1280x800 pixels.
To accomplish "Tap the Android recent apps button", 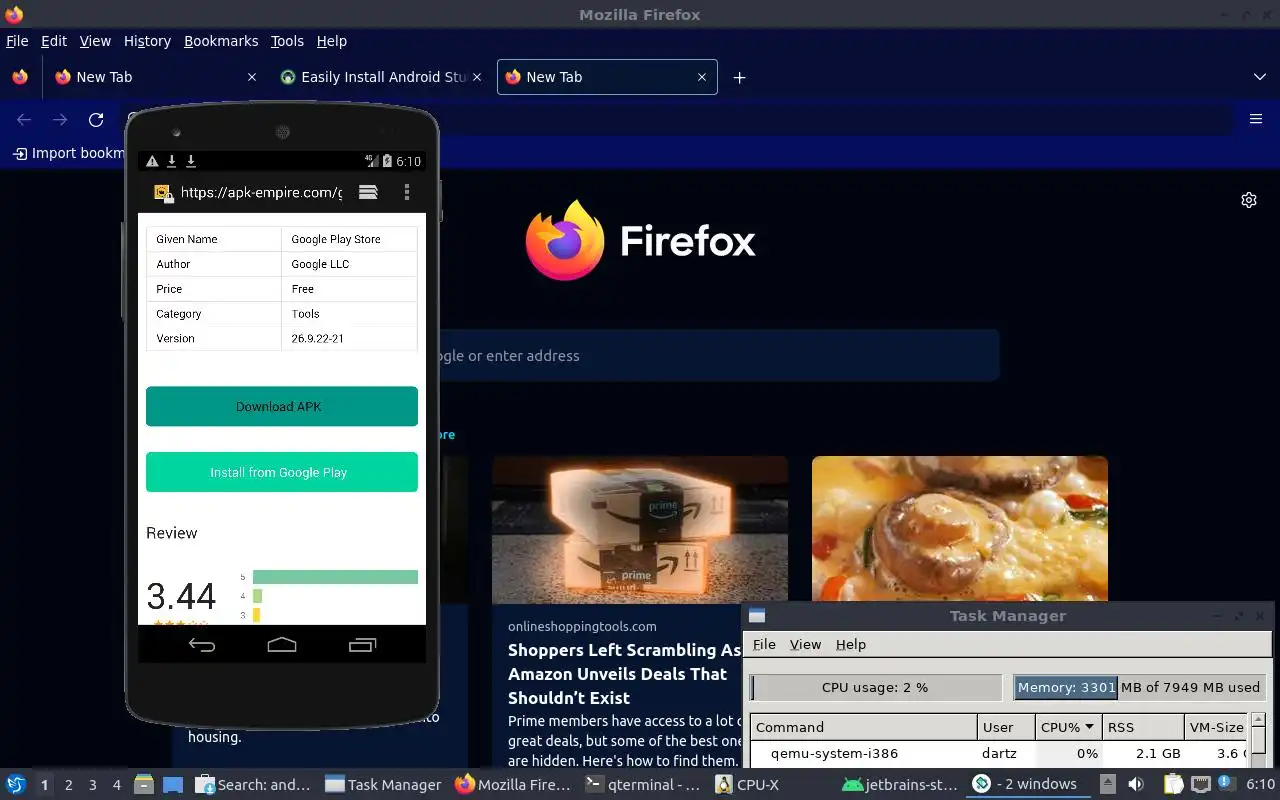I will [362, 645].
